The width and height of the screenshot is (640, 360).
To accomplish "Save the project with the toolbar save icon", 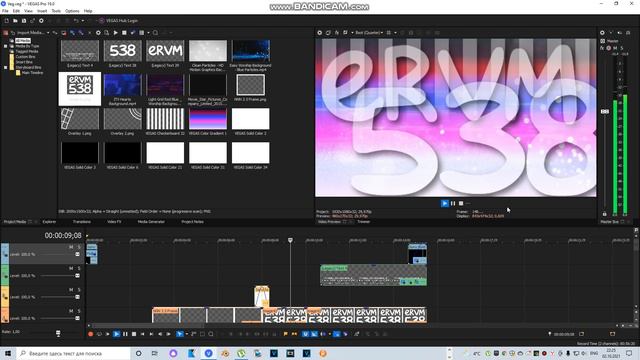I will pyautogui.click(x=24, y=20).
